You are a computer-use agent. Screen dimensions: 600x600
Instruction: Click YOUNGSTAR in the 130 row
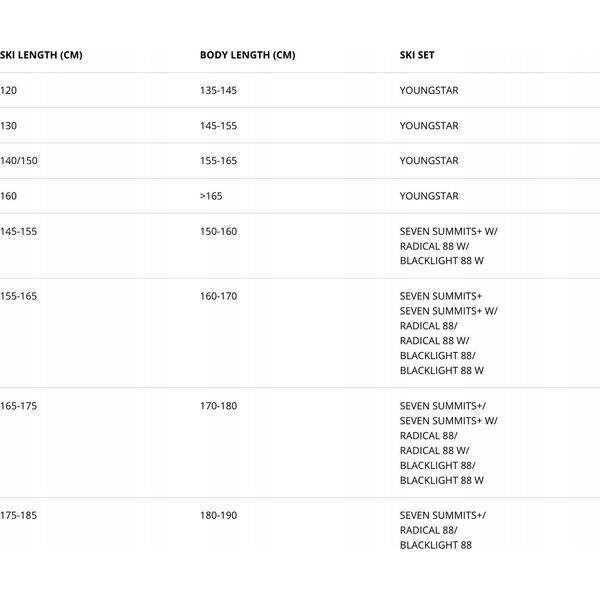pos(429,126)
